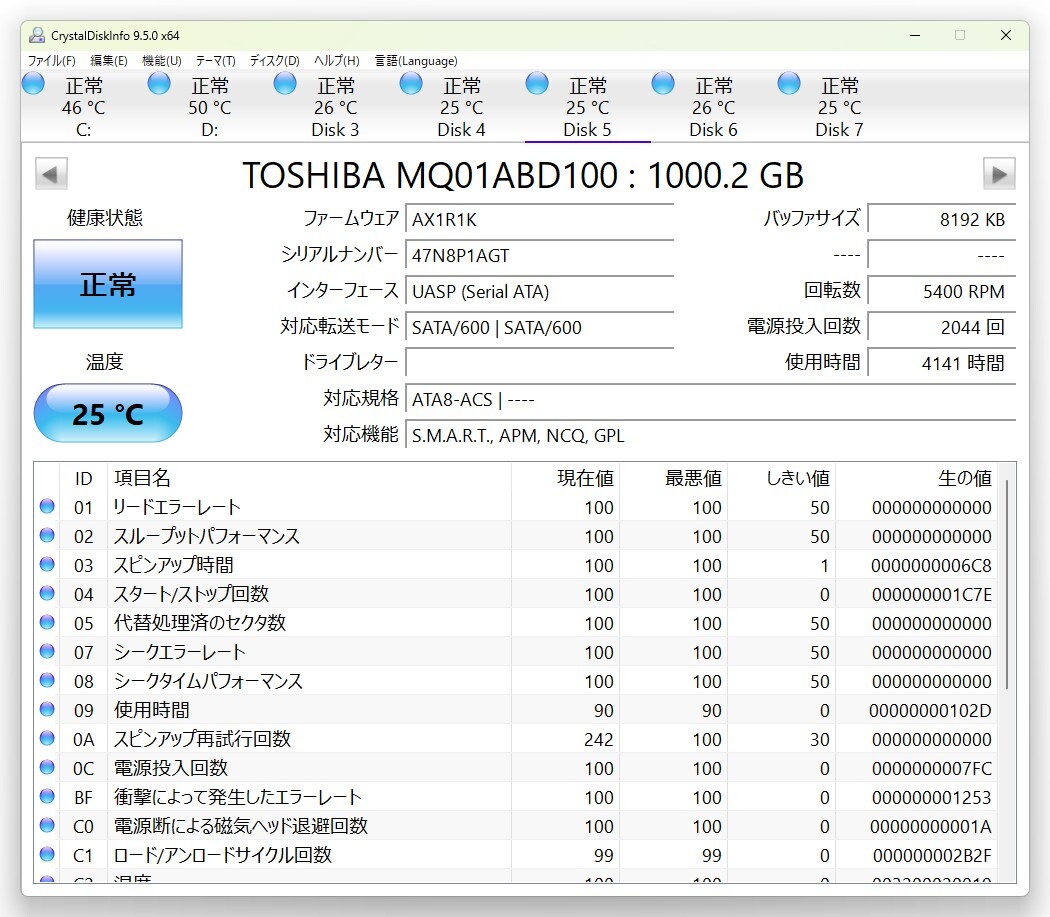Click status dot of row 08 シークタイムパフォーマンス

pos(47,680)
